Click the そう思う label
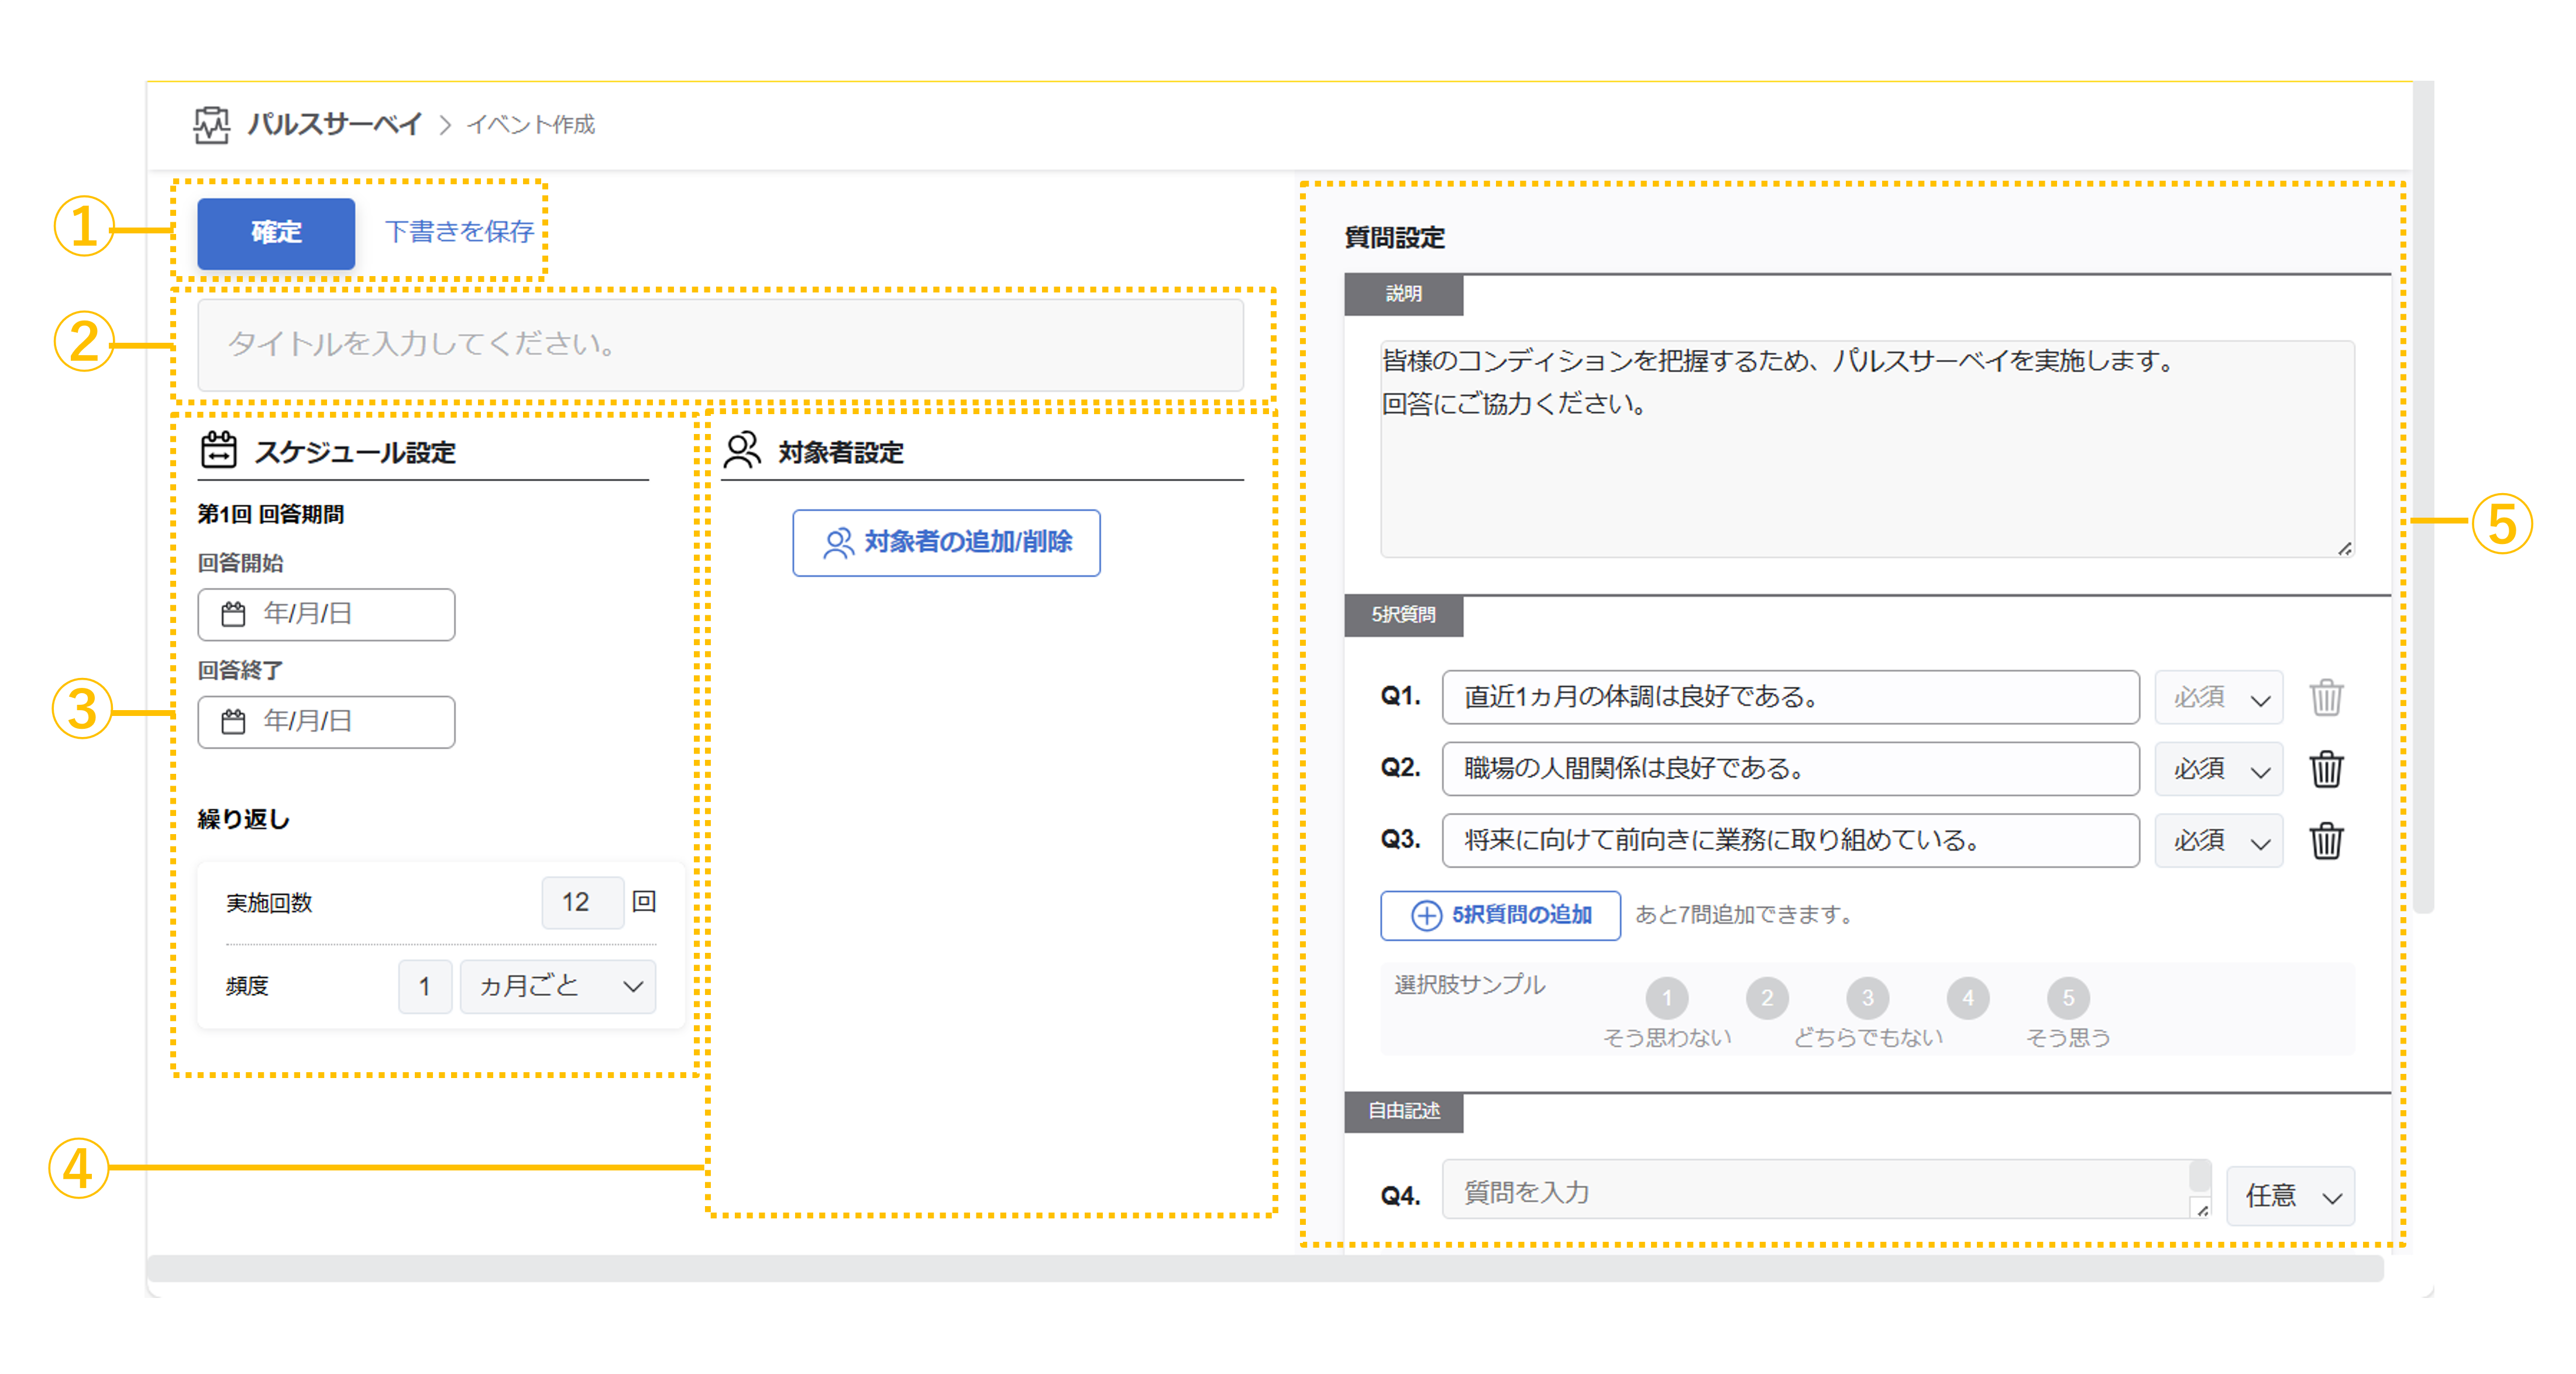The height and width of the screenshot is (1374, 2576). [2068, 1038]
